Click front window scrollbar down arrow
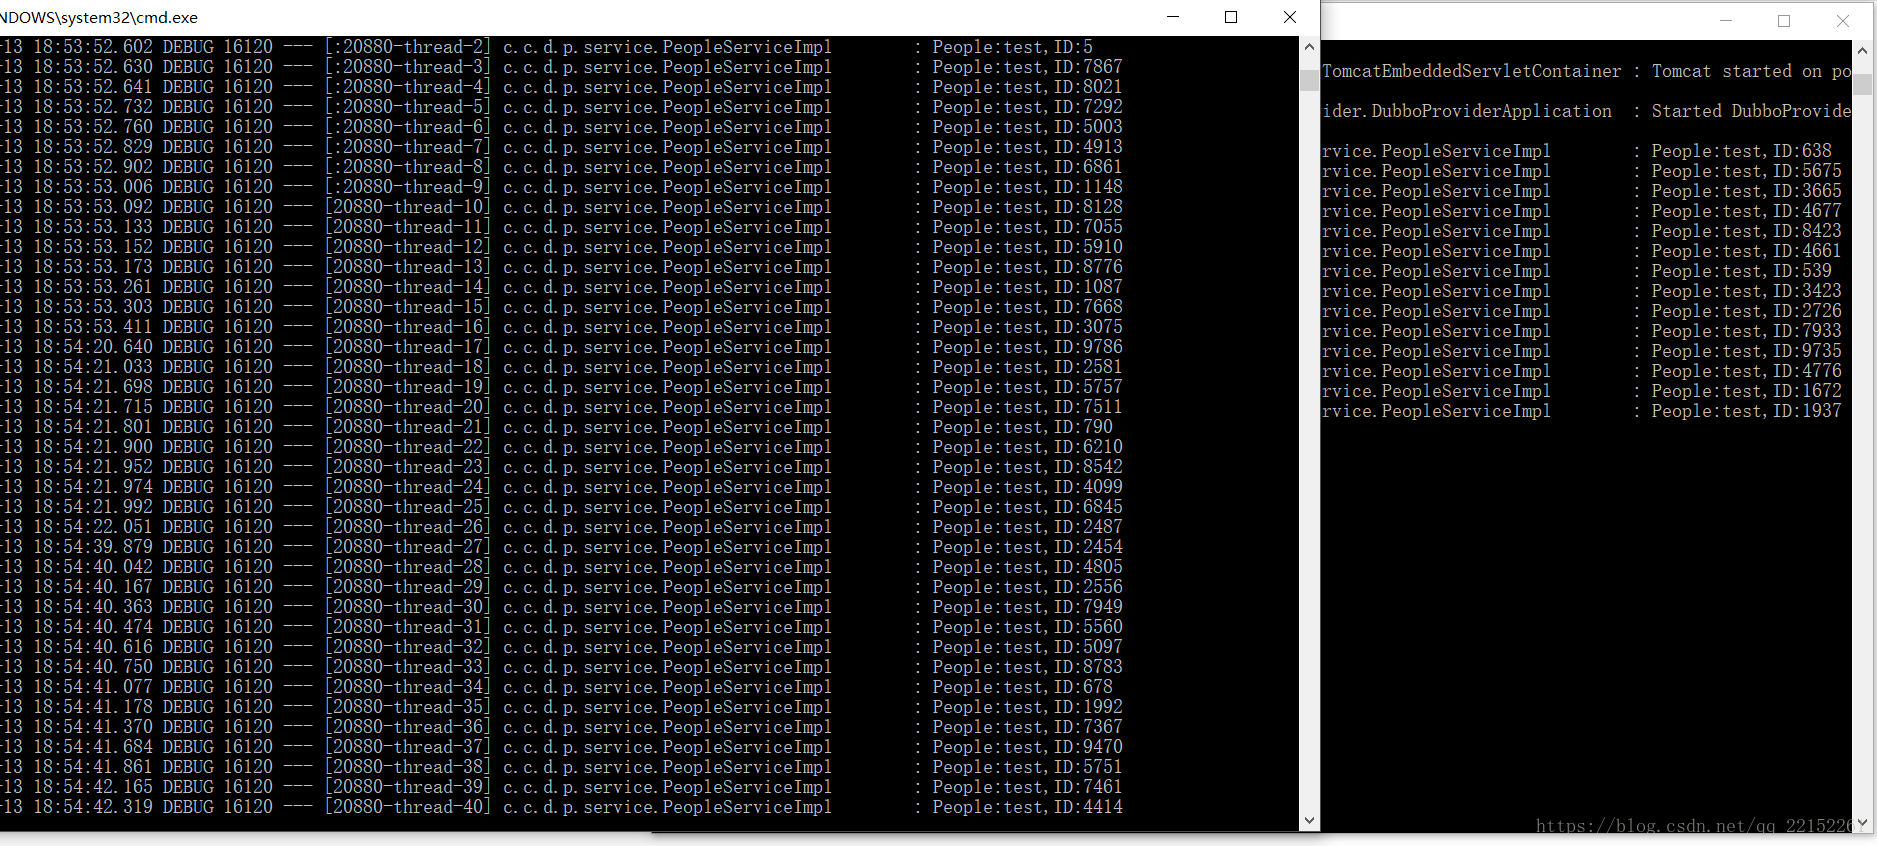The height and width of the screenshot is (846, 1877). click(x=1309, y=820)
